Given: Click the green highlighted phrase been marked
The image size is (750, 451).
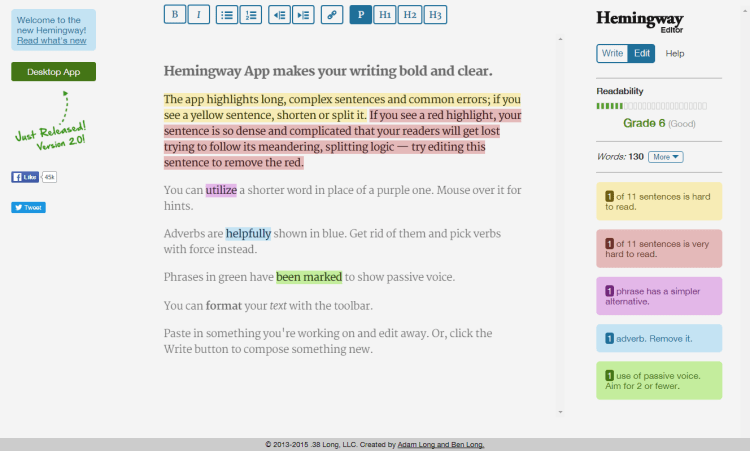Looking at the screenshot, I should (x=309, y=277).
